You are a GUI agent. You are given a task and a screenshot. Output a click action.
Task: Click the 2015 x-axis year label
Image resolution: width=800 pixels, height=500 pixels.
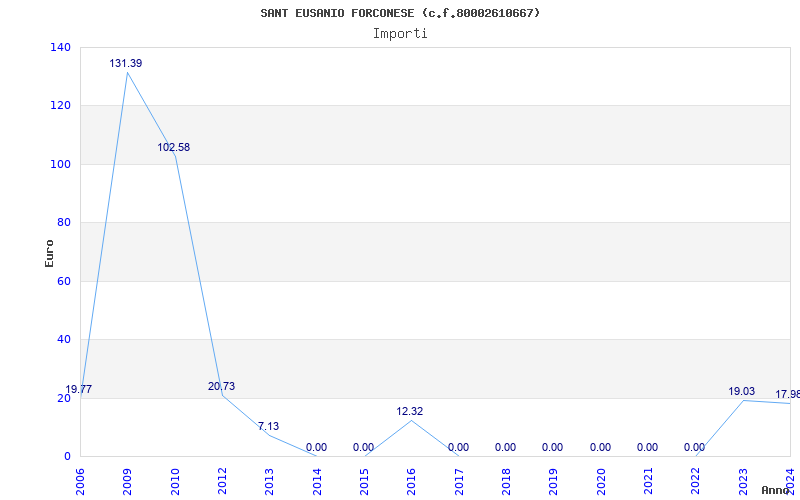(x=364, y=482)
